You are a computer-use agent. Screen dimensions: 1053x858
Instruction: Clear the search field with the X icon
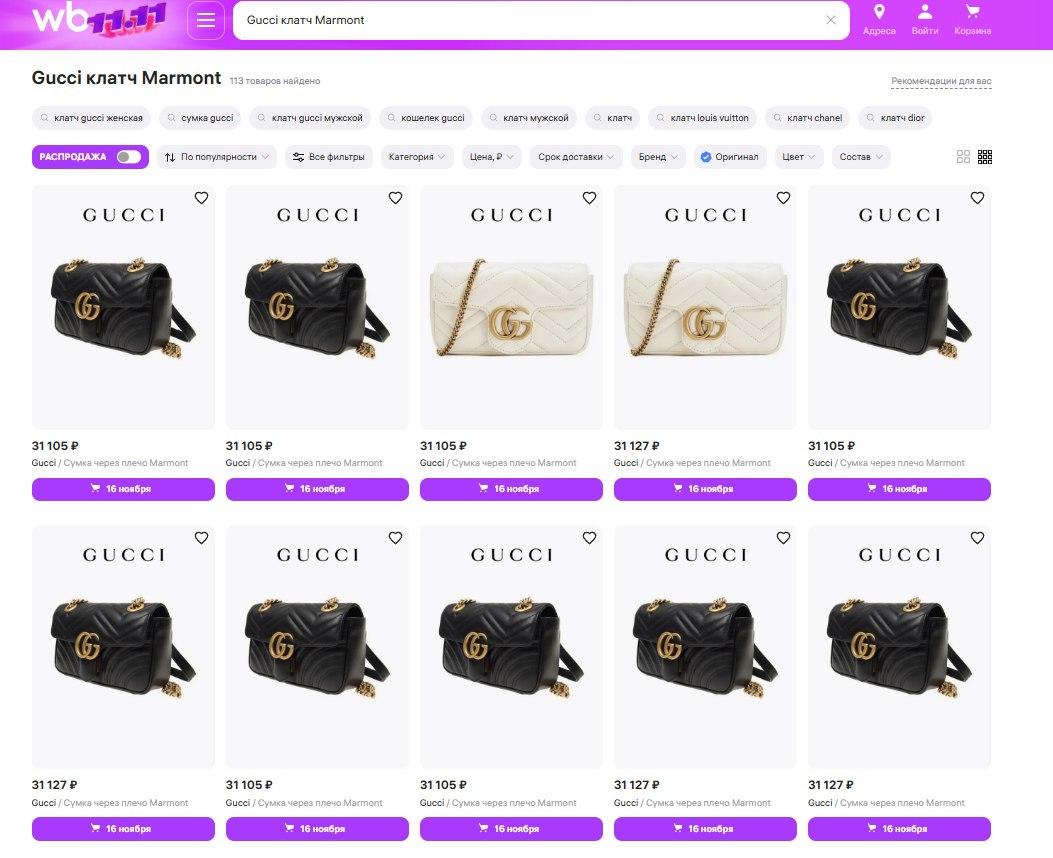pos(831,20)
